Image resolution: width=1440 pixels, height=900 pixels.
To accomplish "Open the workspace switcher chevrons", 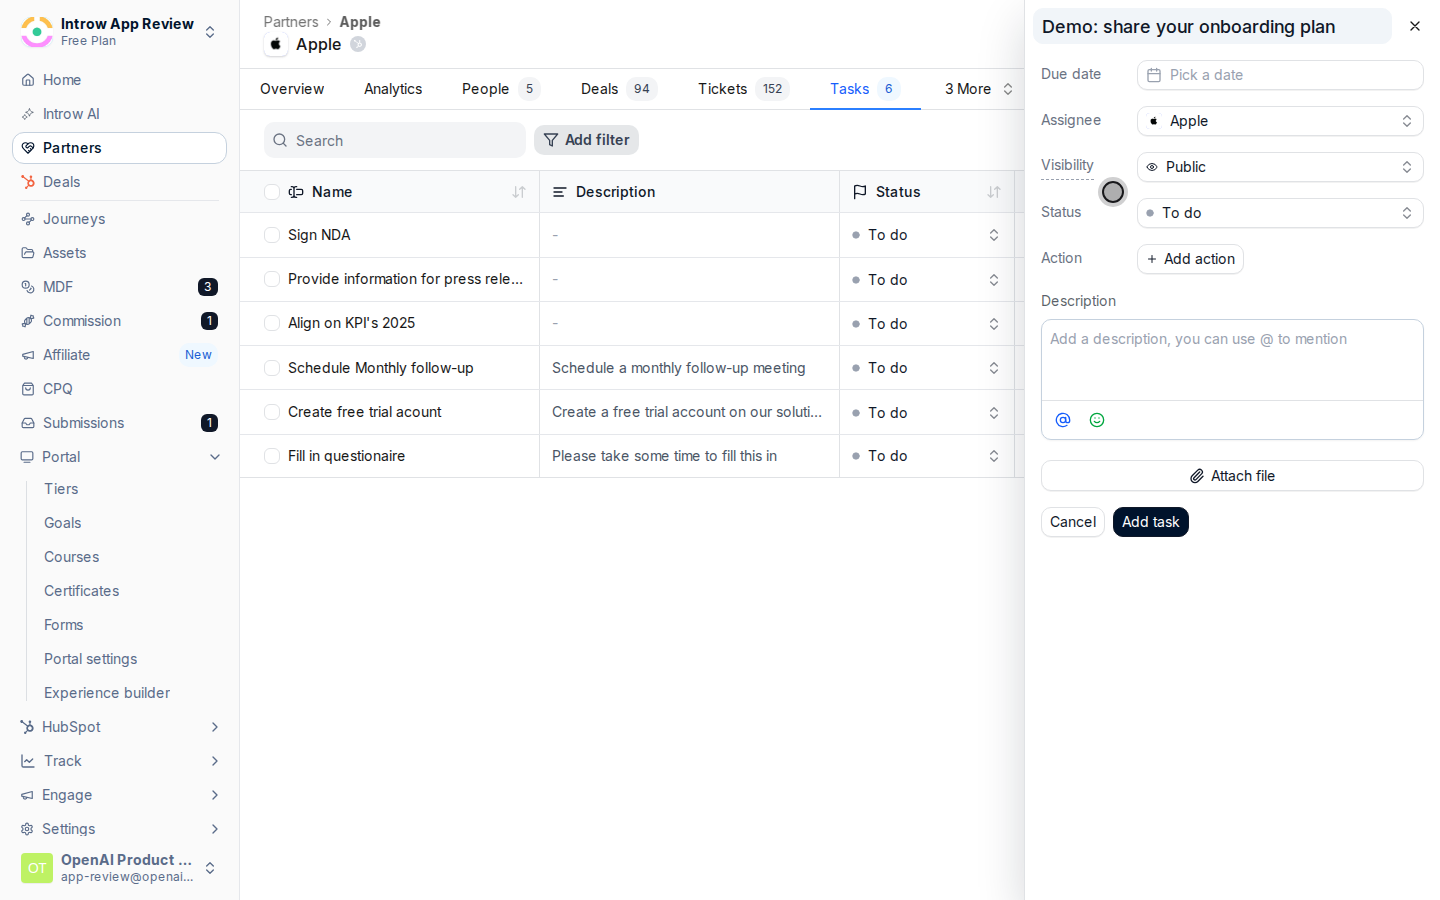I will pyautogui.click(x=210, y=32).
